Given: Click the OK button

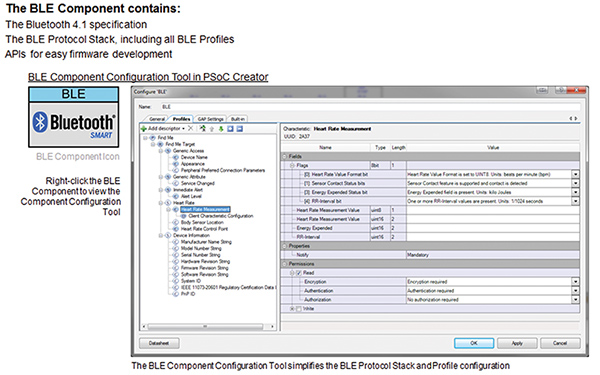Looking at the screenshot, I should pos(474,343).
